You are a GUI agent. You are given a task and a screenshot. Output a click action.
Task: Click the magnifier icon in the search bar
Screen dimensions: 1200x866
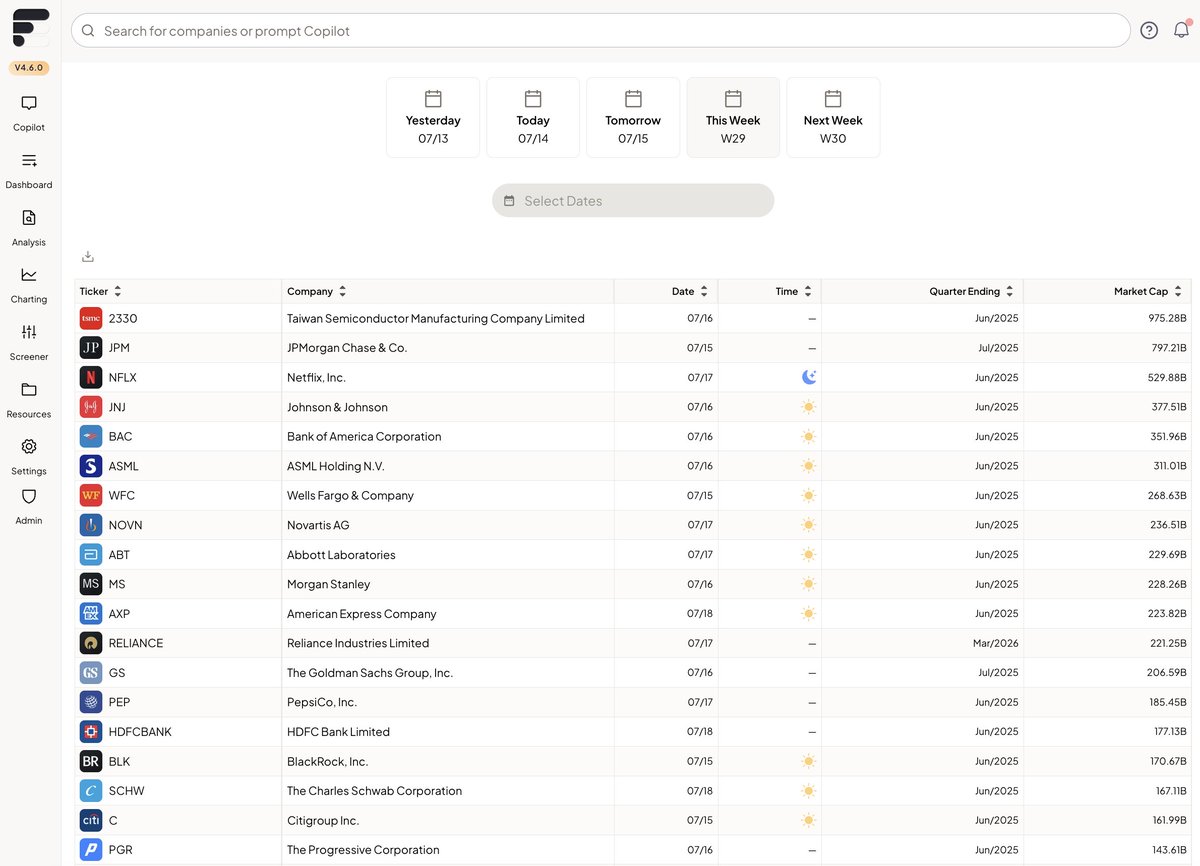[x=89, y=31]
